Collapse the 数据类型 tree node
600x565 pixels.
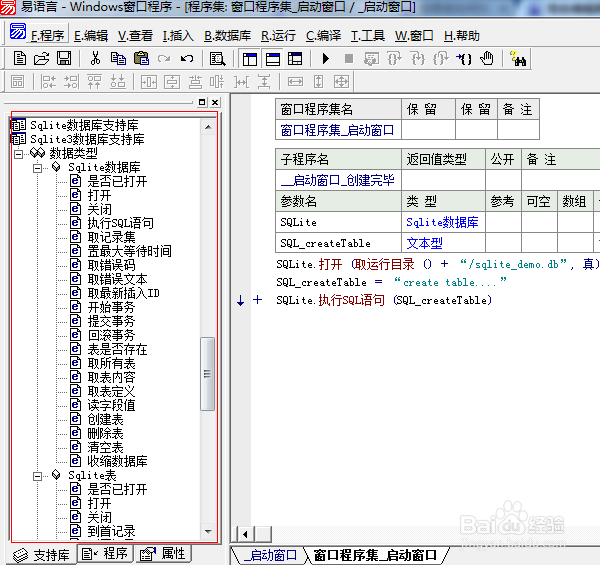18,154
